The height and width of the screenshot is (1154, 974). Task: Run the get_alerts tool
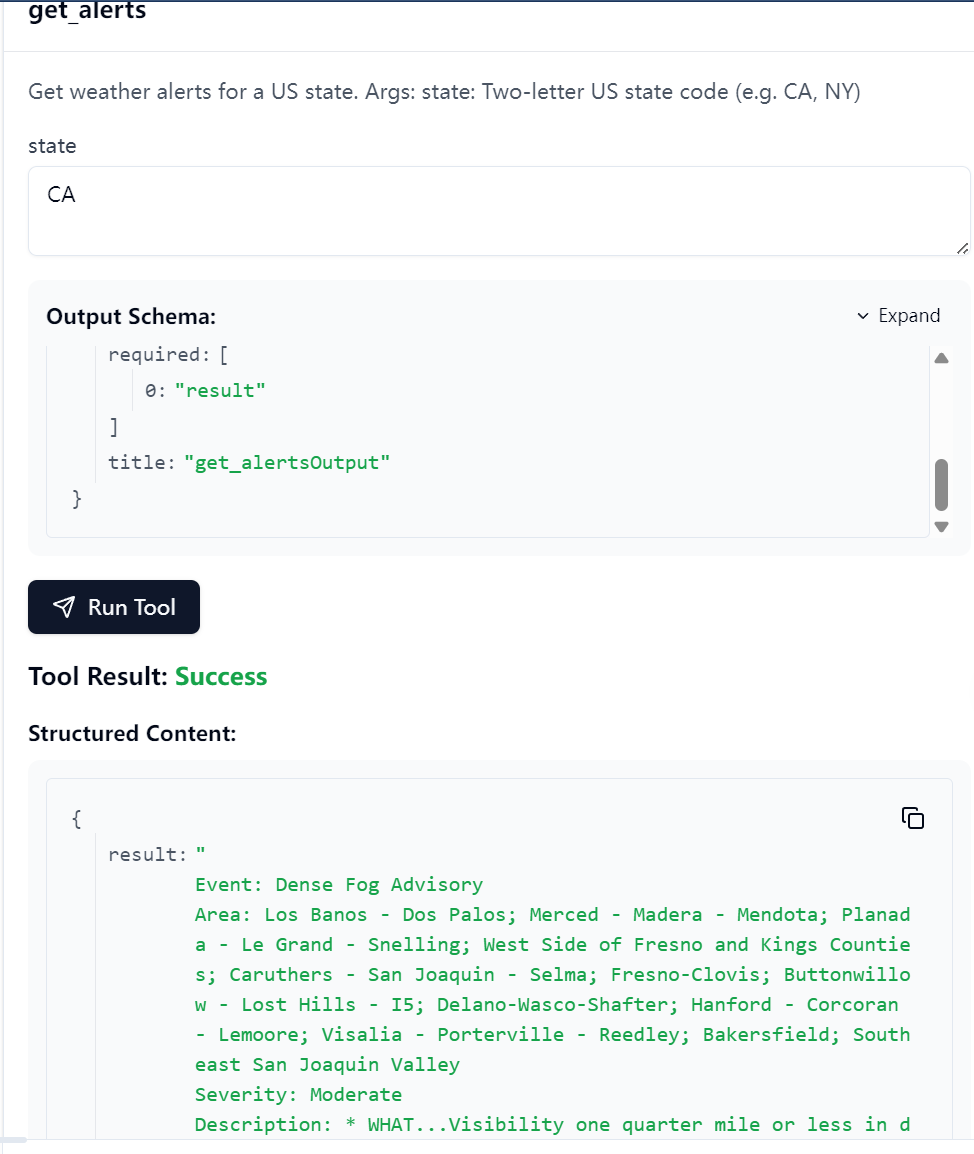(x=114, y=607)
